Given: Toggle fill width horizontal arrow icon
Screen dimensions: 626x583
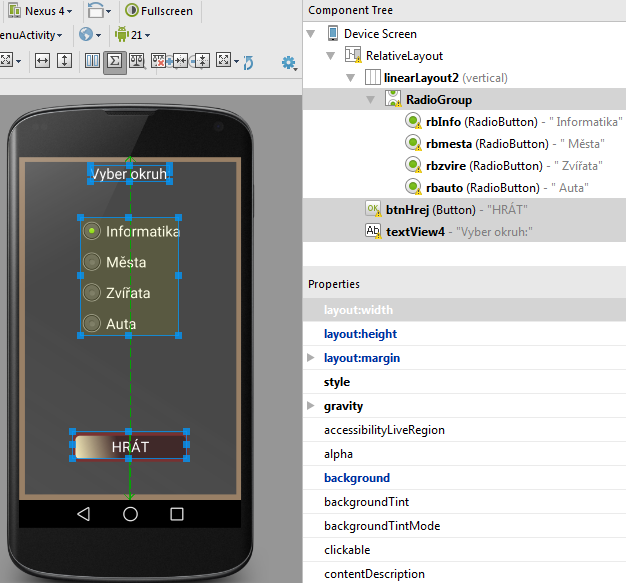Looking at the screenshot, I should [42, 61].
